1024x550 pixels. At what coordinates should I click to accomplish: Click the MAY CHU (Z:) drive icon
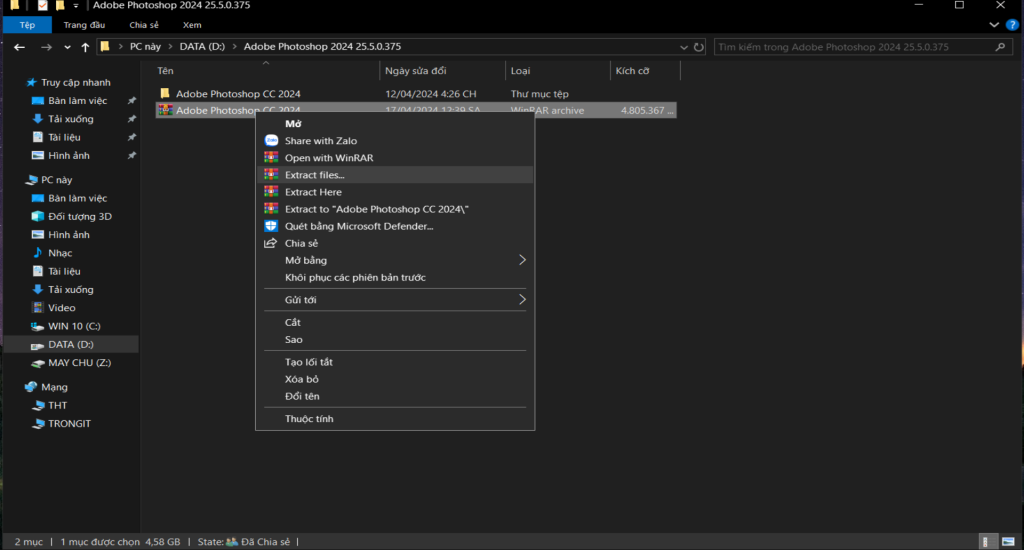point(38,363)
